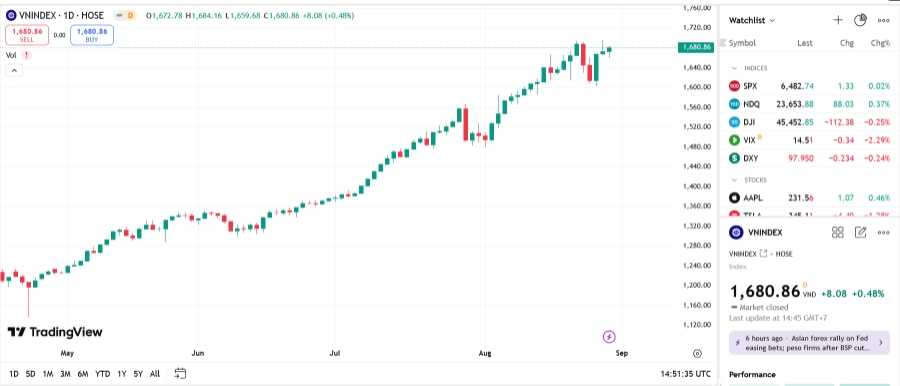Switch the chart range to YTD
The height and width of the screenshot is (386, 900).
[103, 374]
